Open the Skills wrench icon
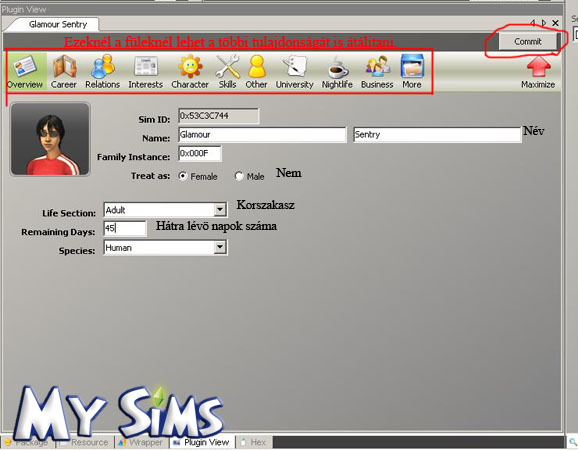This screenshot has width=578, height=450. tap(227, 67)
